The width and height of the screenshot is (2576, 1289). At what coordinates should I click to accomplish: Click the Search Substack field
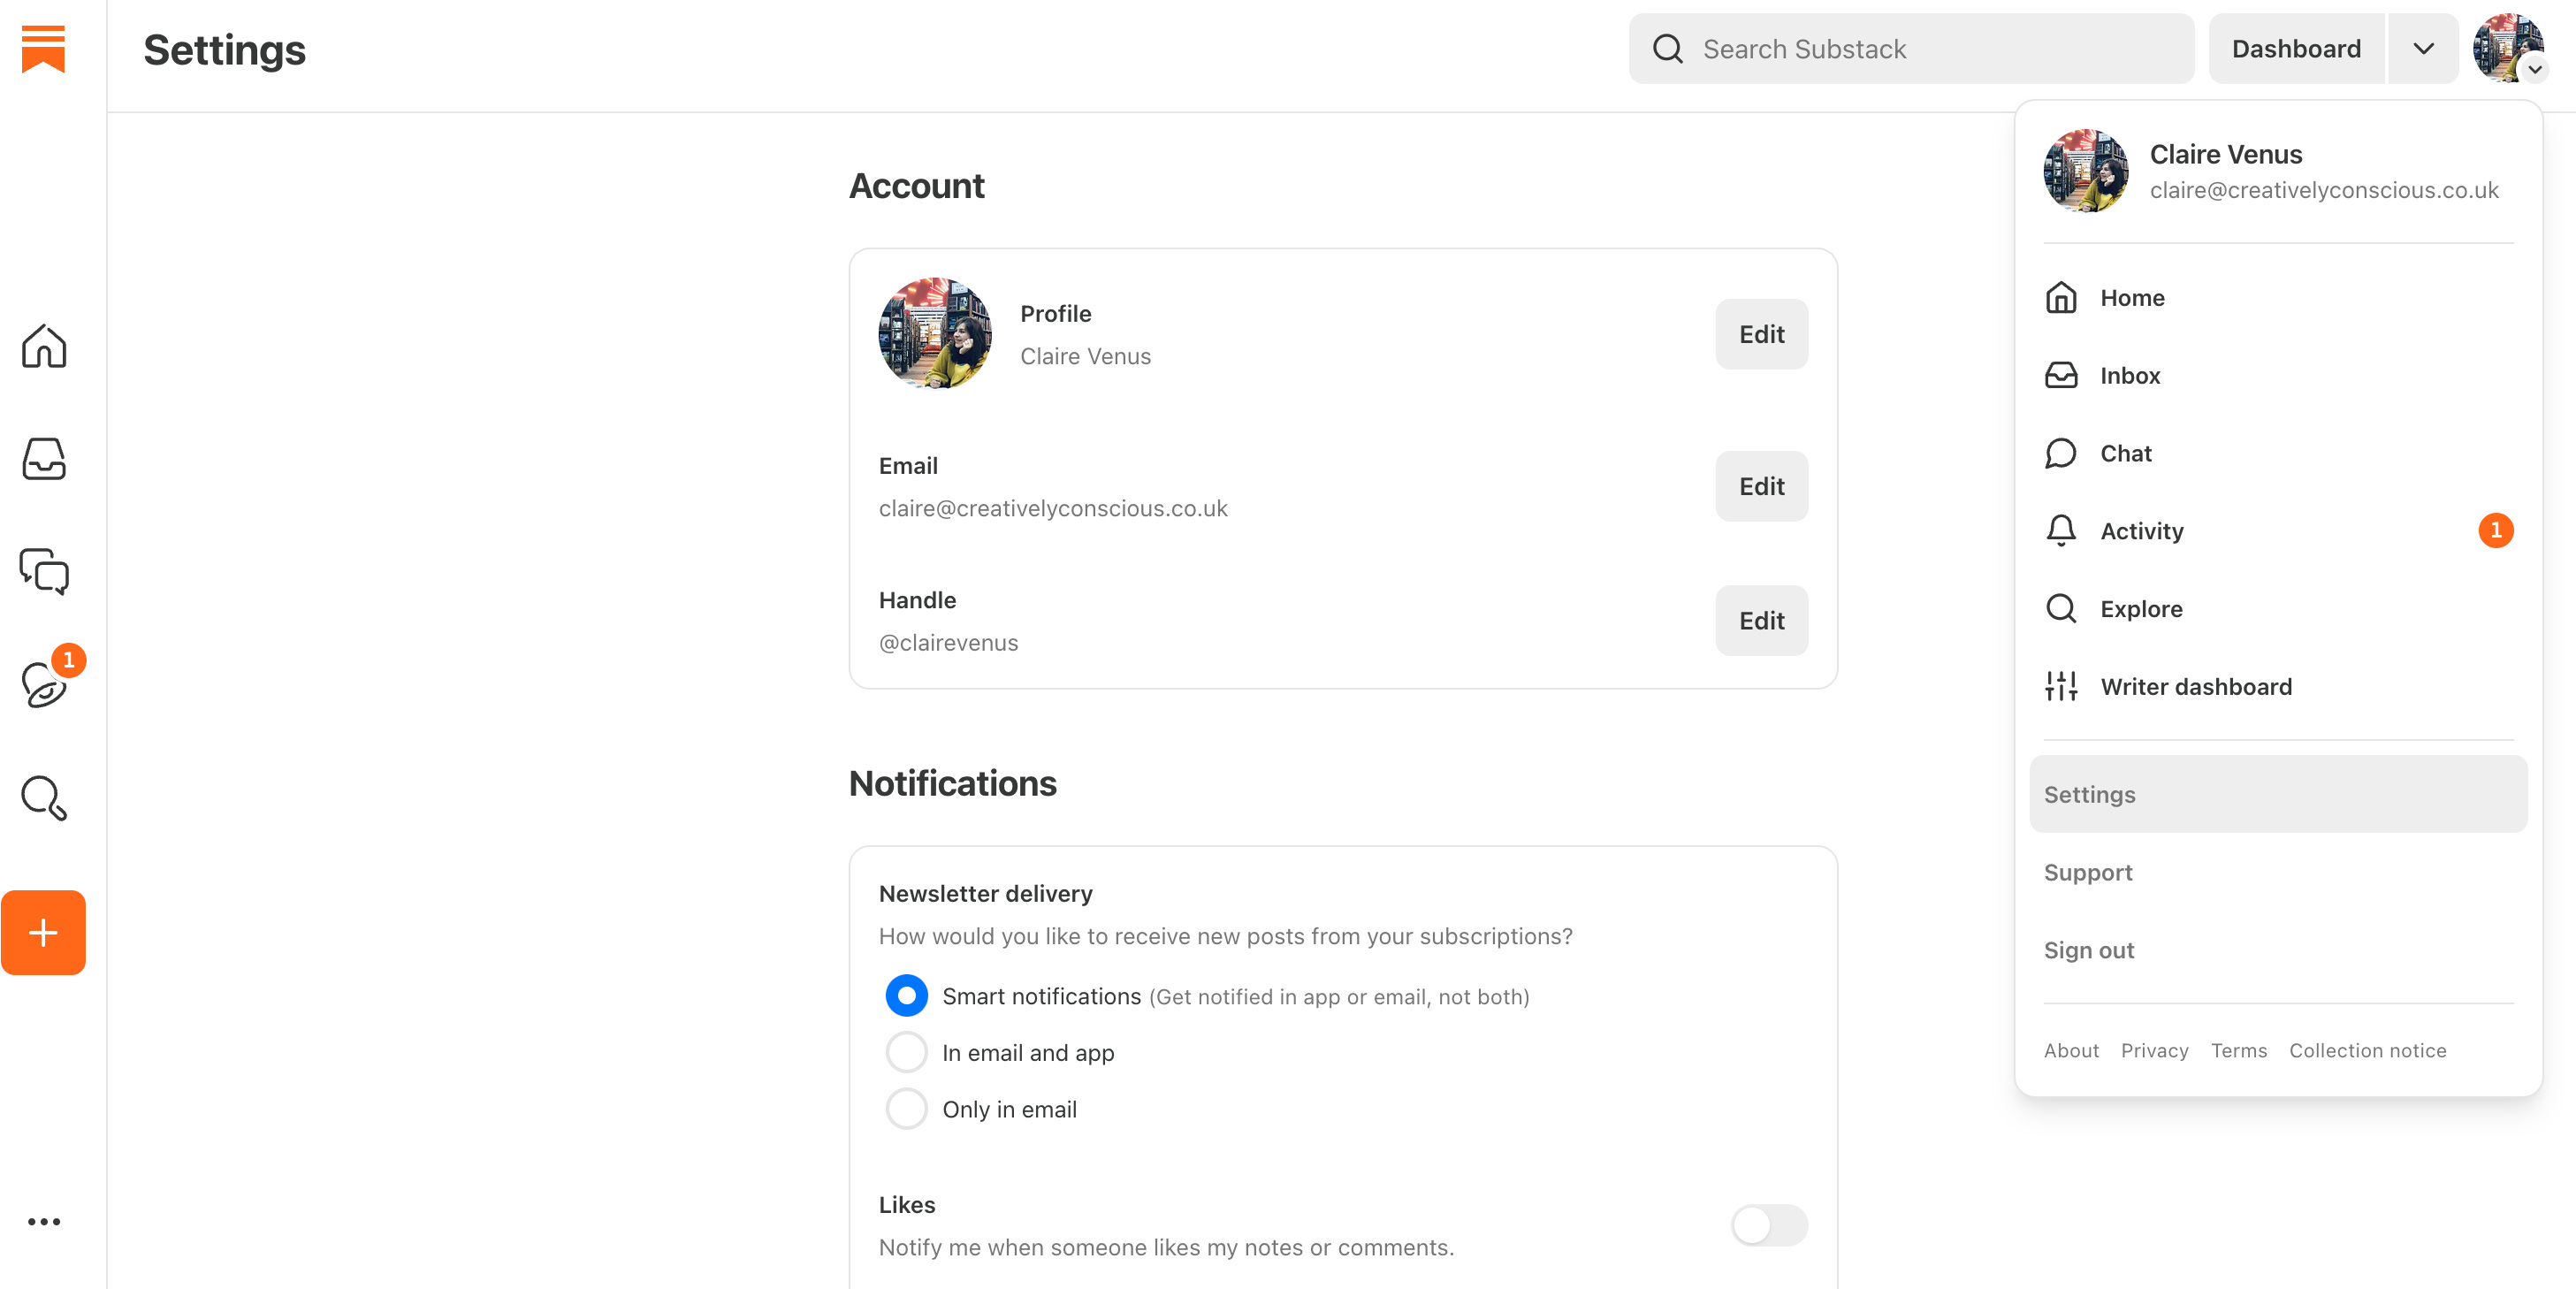[1910, 49]
